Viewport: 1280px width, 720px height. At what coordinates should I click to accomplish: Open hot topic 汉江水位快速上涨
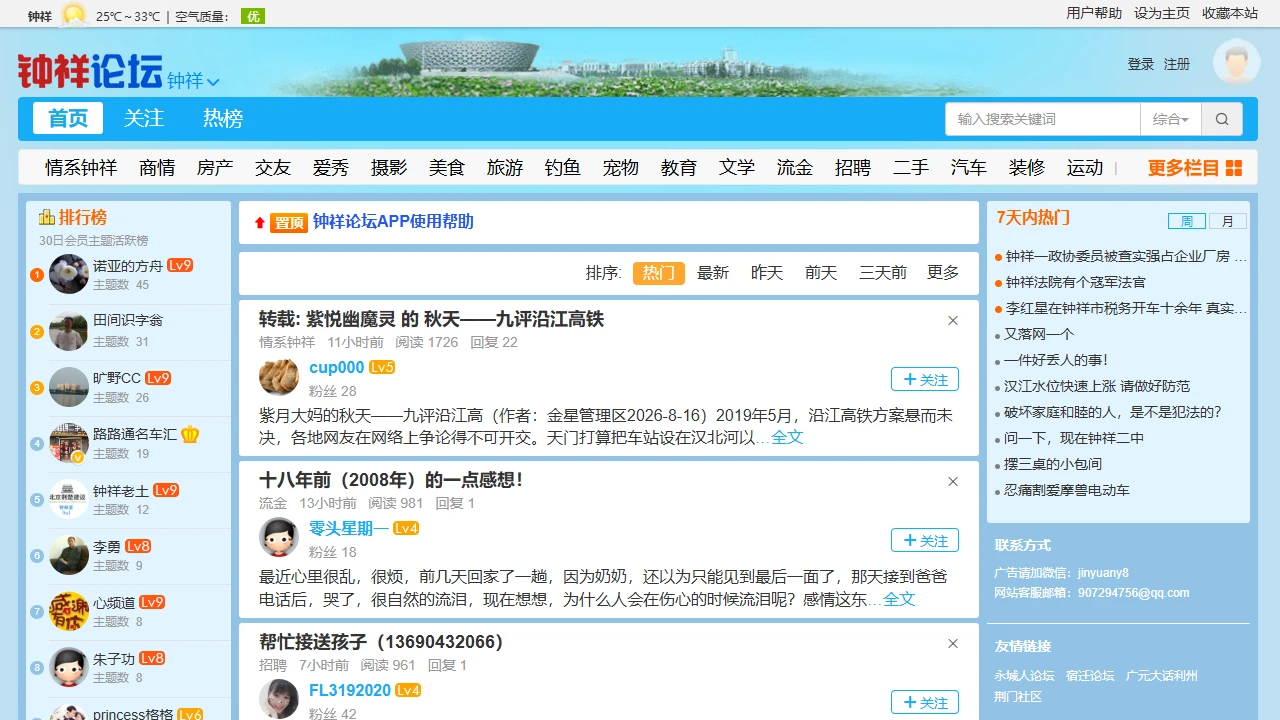1097,386
